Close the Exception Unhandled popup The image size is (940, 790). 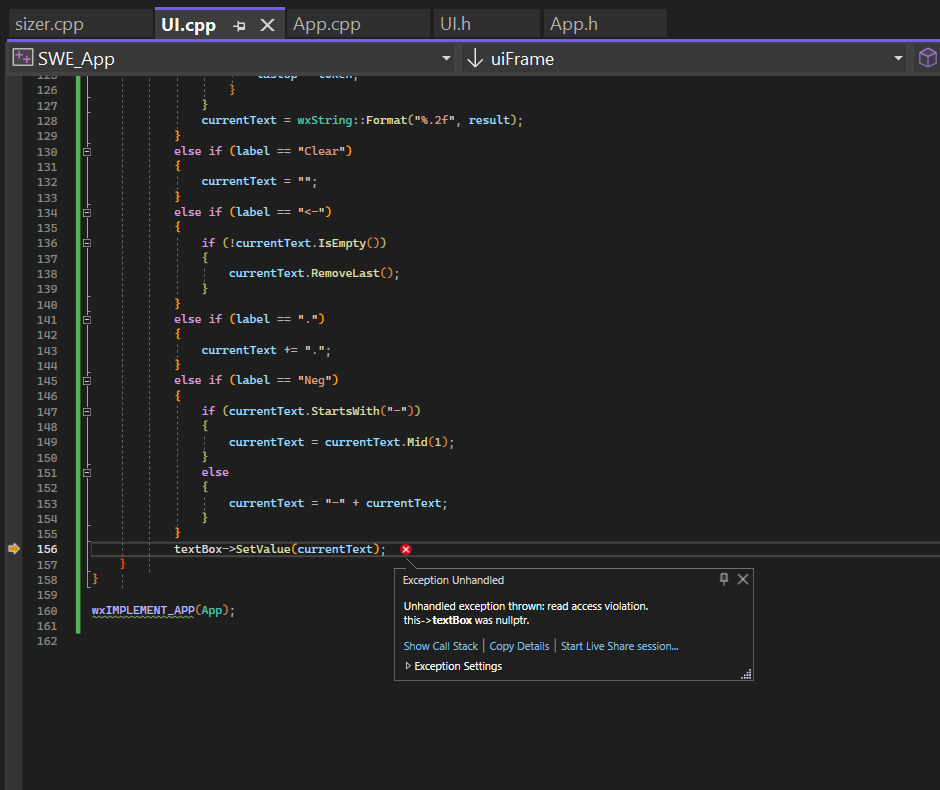point(743,580)
